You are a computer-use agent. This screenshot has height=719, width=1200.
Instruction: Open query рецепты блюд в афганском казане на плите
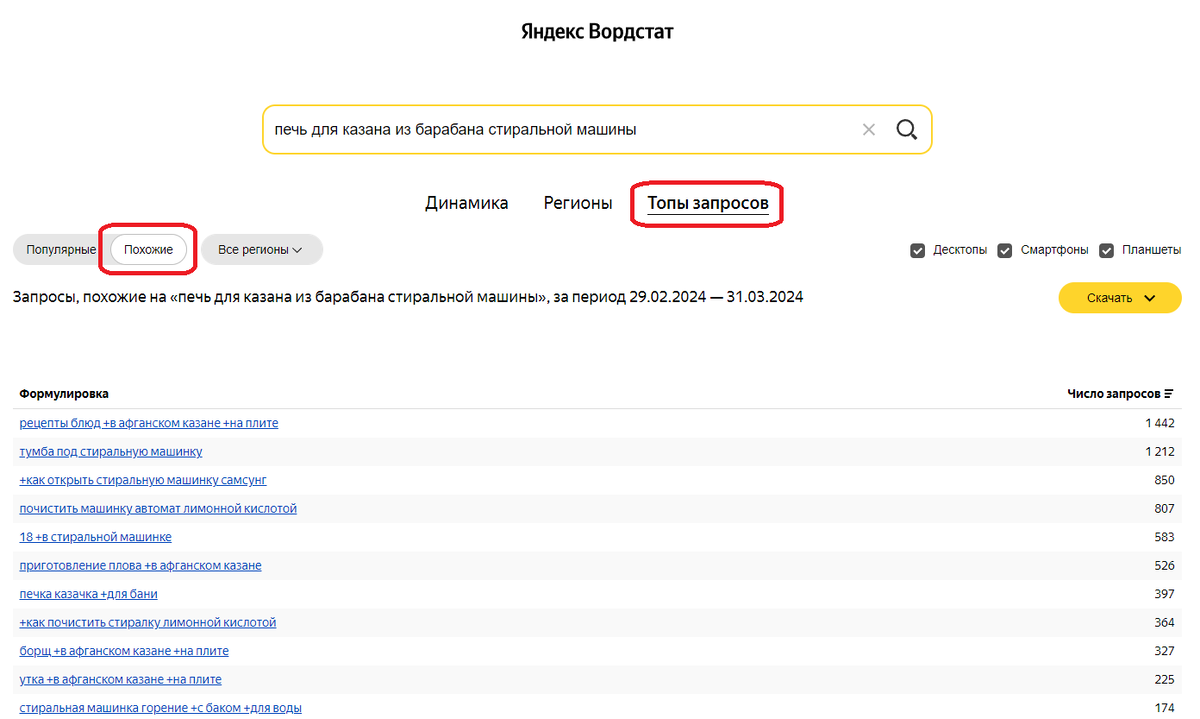click(x=149, y=423)
